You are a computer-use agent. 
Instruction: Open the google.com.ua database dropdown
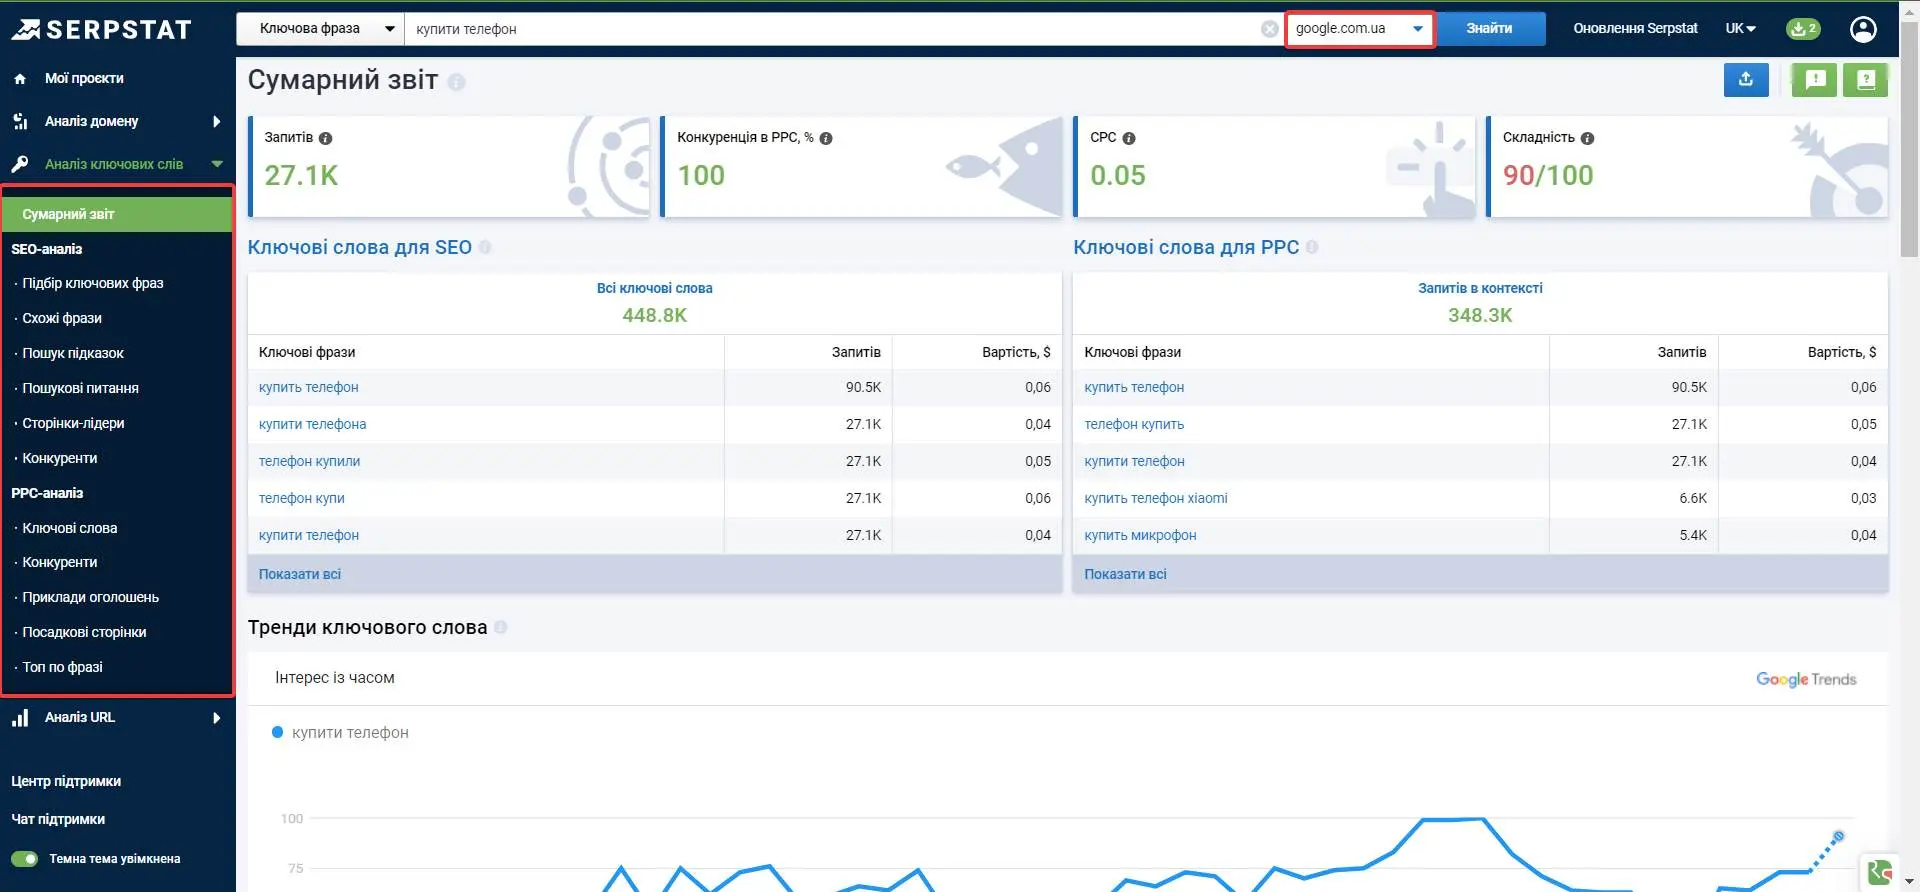pyautogui.click(x=1360, y=29)
